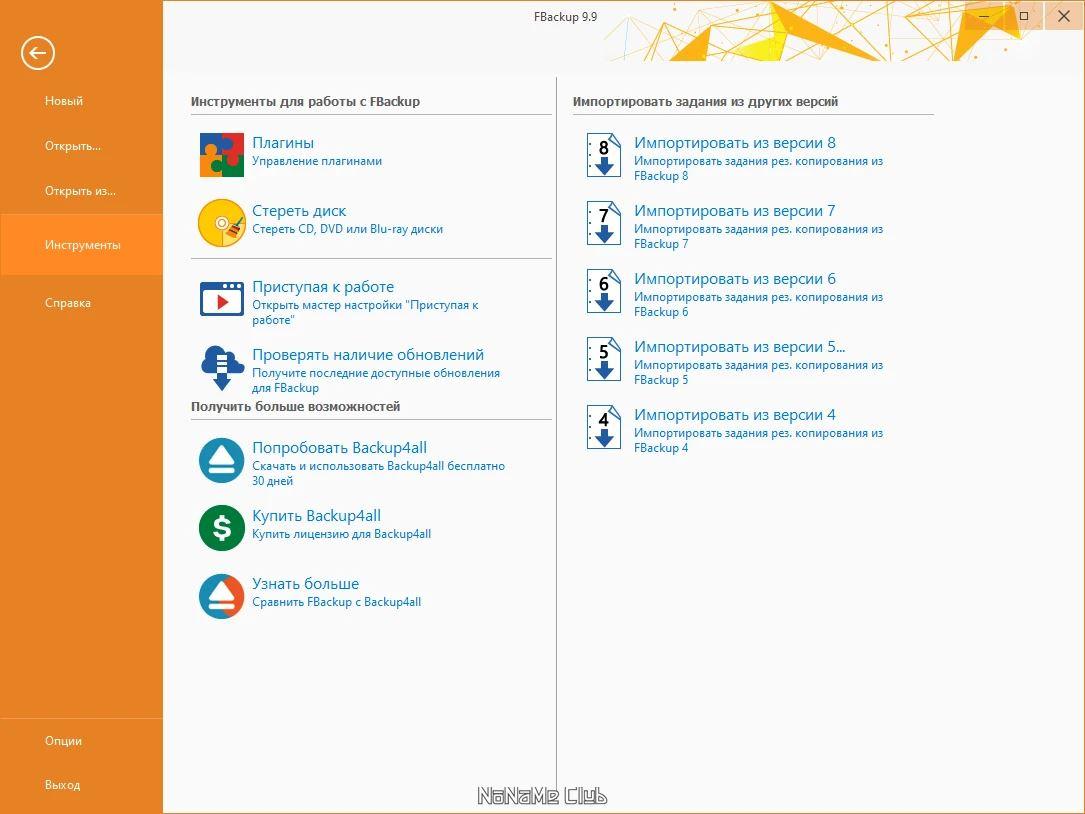Minimize the FBackup window

click(x=984, y=16)
